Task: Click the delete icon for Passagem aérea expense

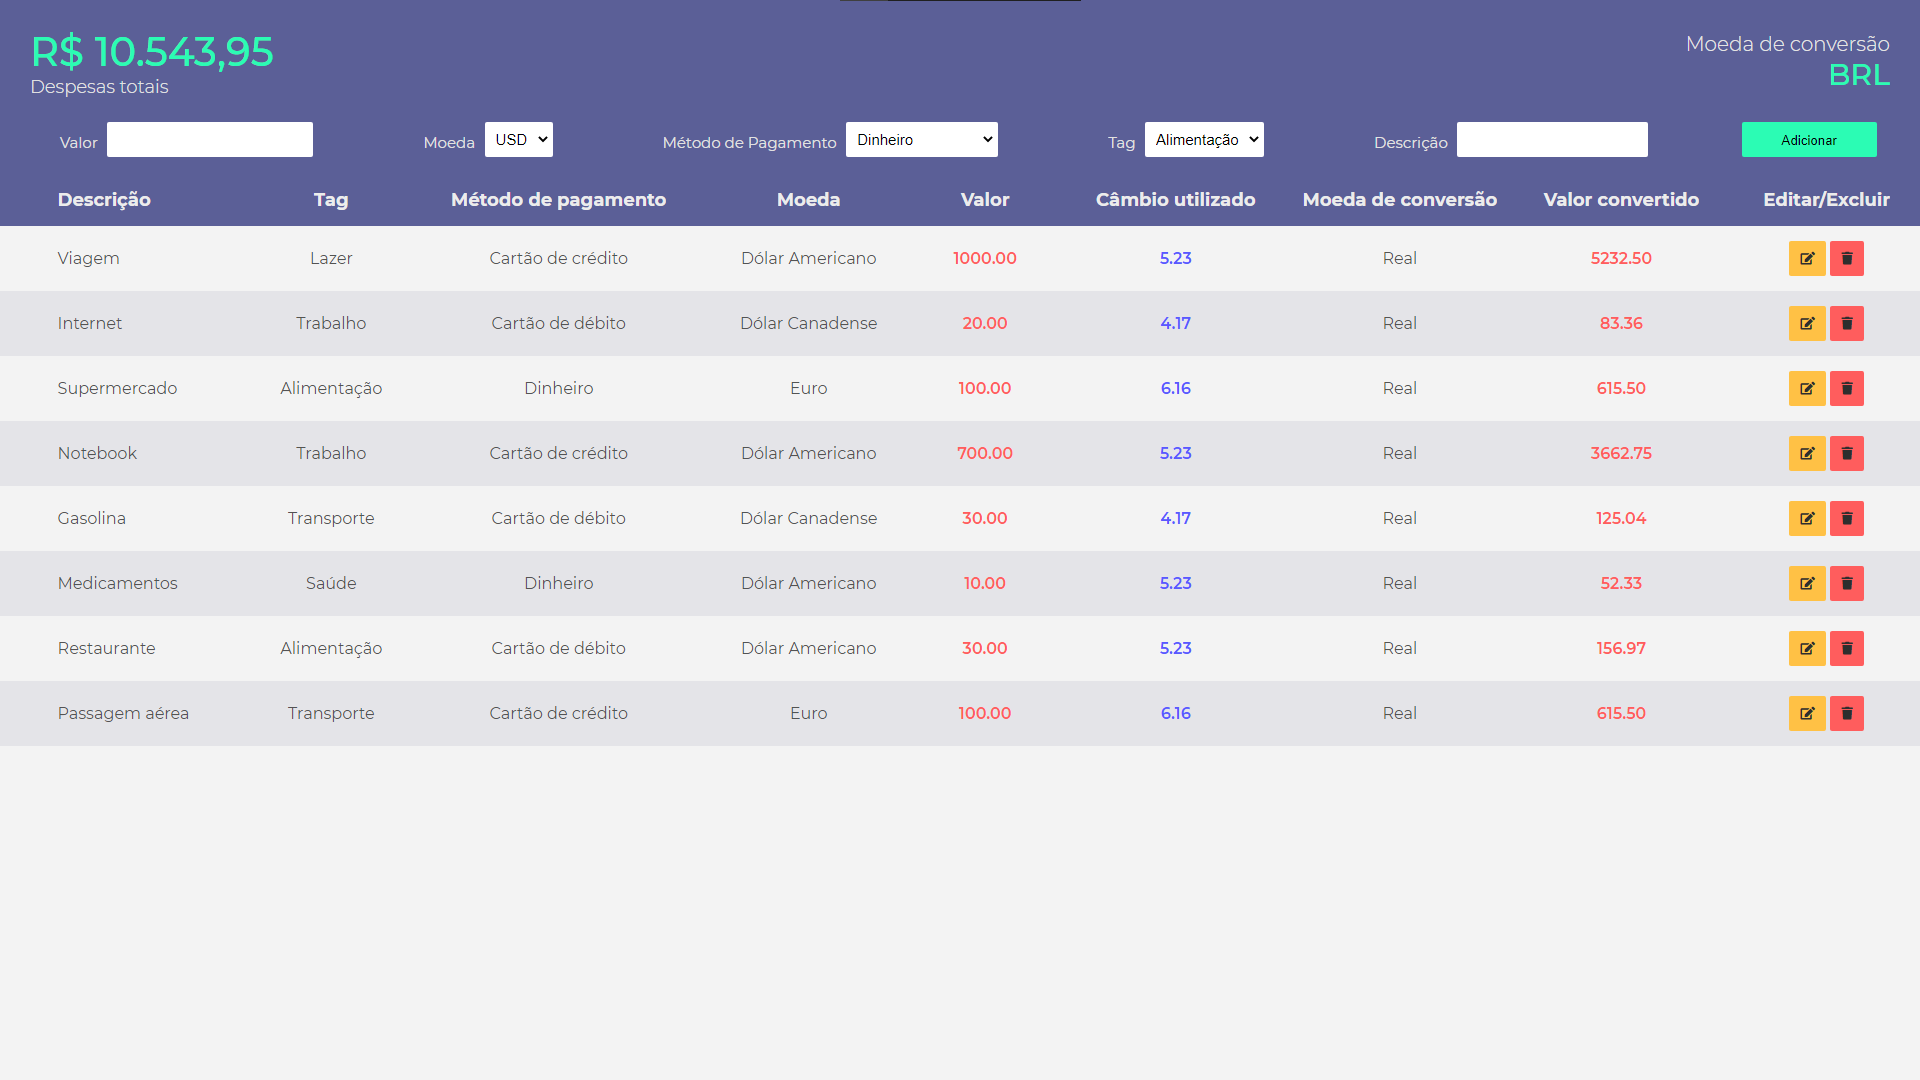Action: click(1846, 712)
